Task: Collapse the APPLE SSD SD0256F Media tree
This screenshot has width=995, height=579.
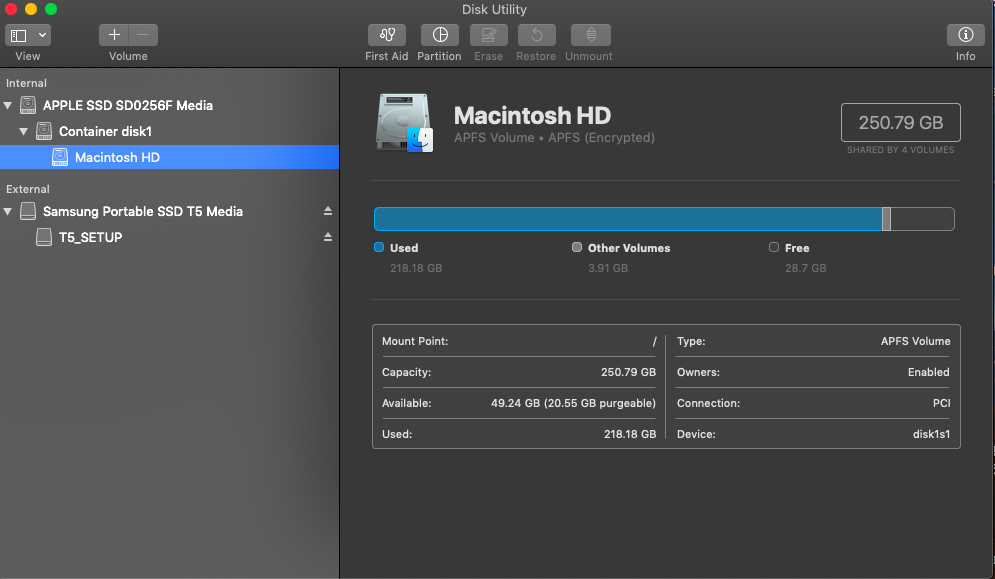Action: (8, 105)
